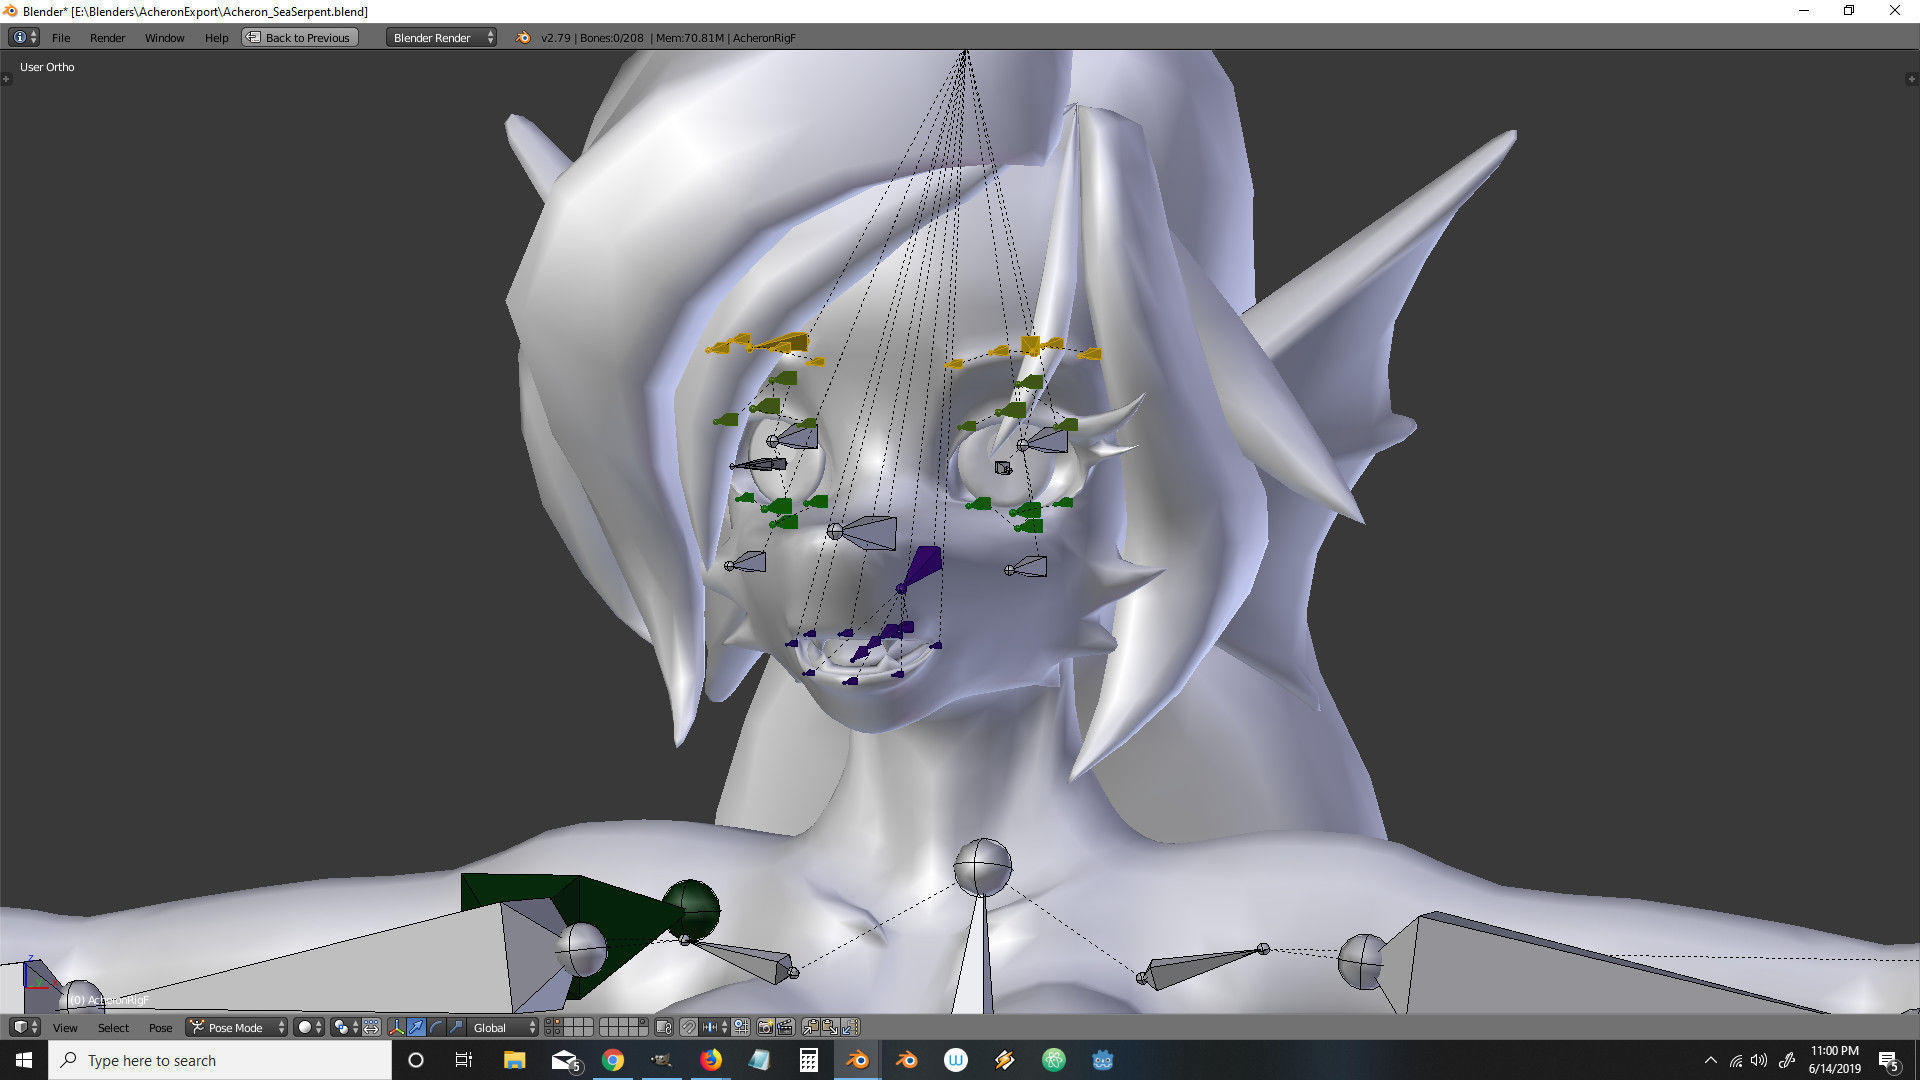
Task: Expand the Global transform orientation dropdown
Action: (x=503, y=1027)
